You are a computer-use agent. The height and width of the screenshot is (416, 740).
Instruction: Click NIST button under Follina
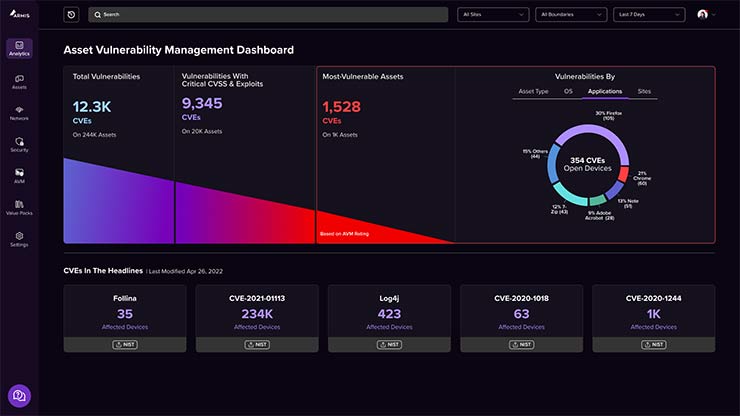[125, 344]
